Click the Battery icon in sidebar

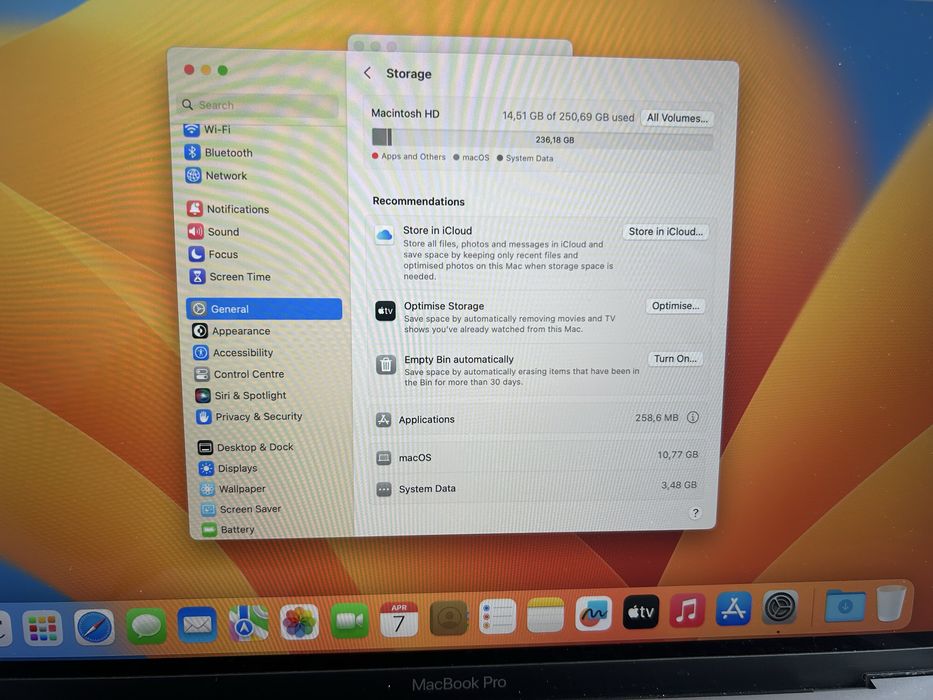coord(209,529)
